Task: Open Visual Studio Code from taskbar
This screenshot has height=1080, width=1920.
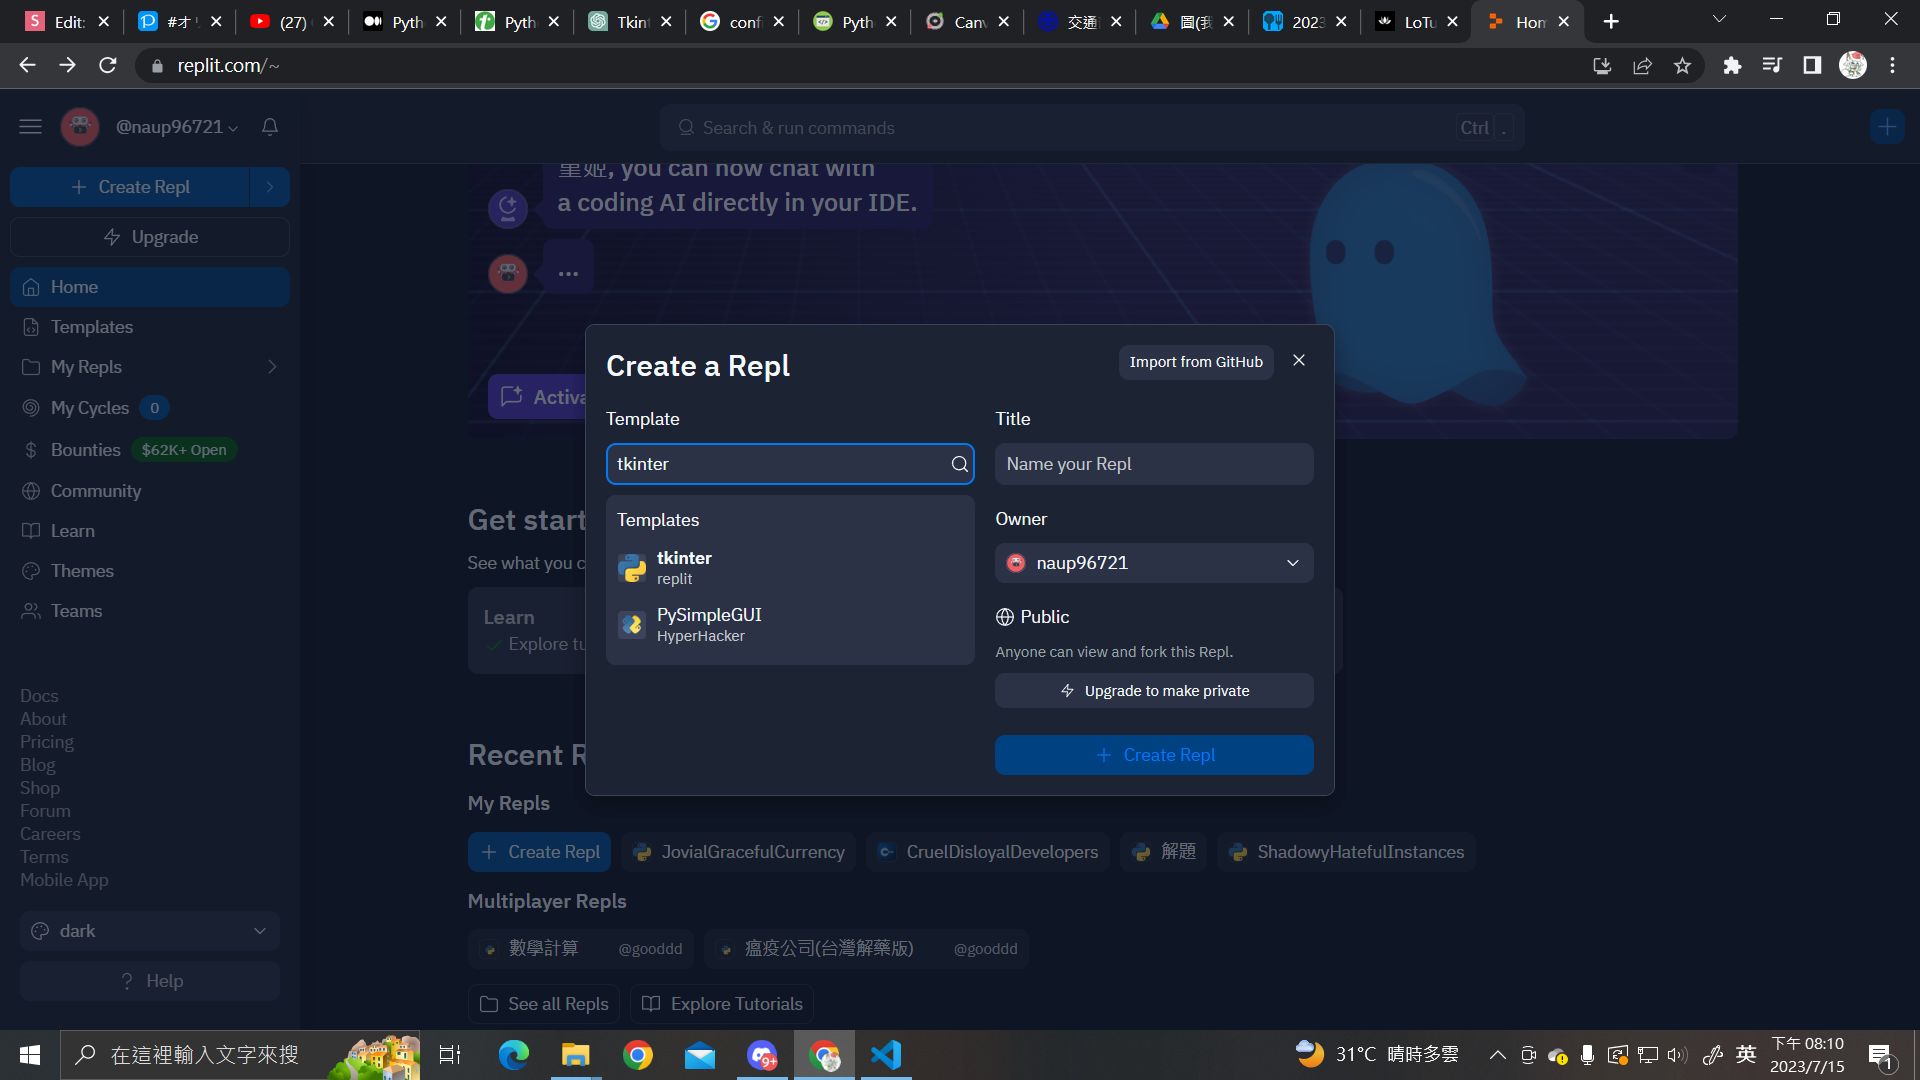Action: click(x=886, y=1055)
